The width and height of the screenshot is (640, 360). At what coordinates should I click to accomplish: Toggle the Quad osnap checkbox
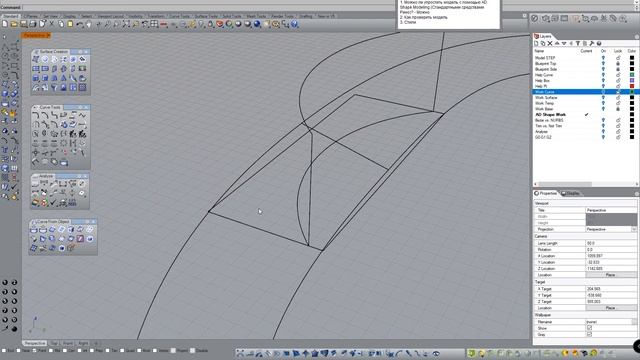pyautogui.click(x=122, y=351)
